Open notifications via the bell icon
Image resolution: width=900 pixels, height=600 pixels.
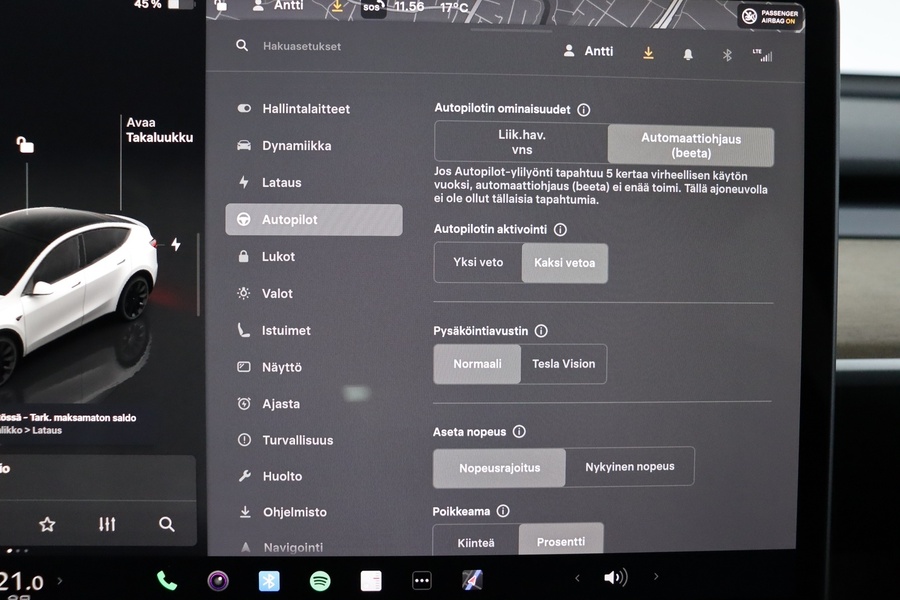pyautogui.click(x=686, y=55)
